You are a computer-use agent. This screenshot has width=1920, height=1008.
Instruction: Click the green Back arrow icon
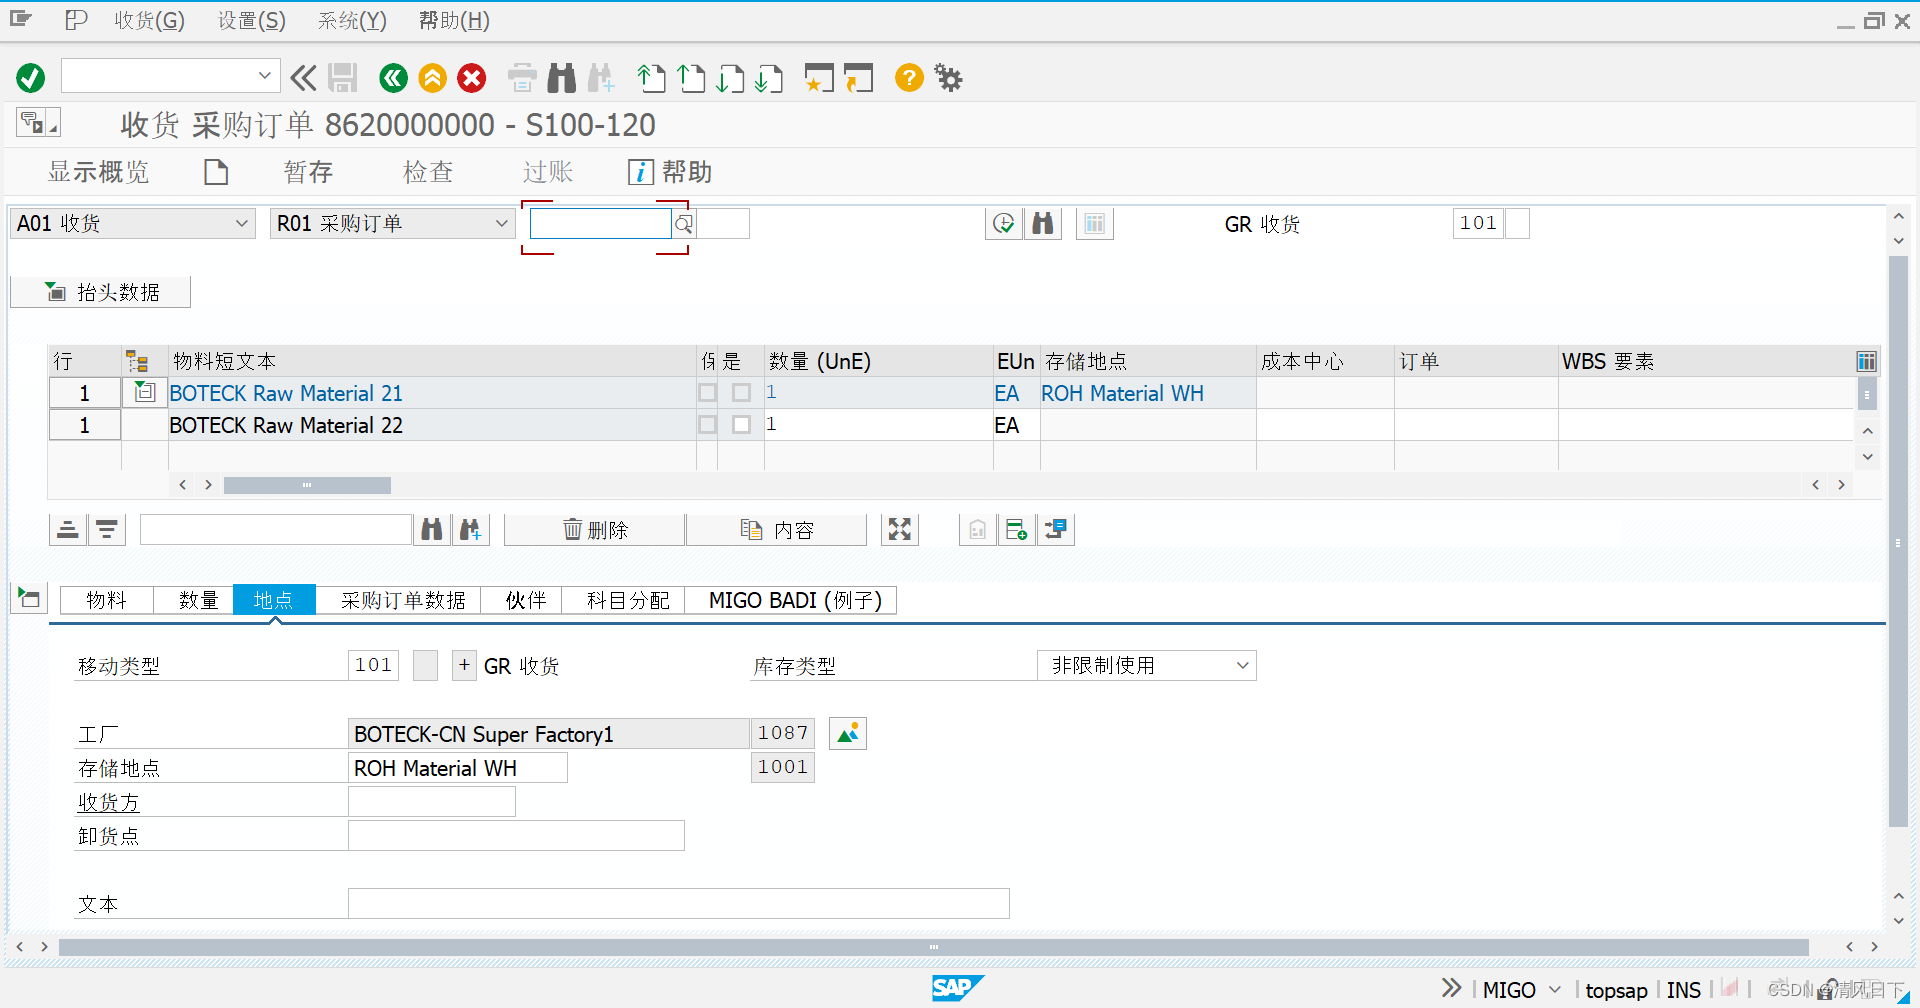(x=393, y=78)
